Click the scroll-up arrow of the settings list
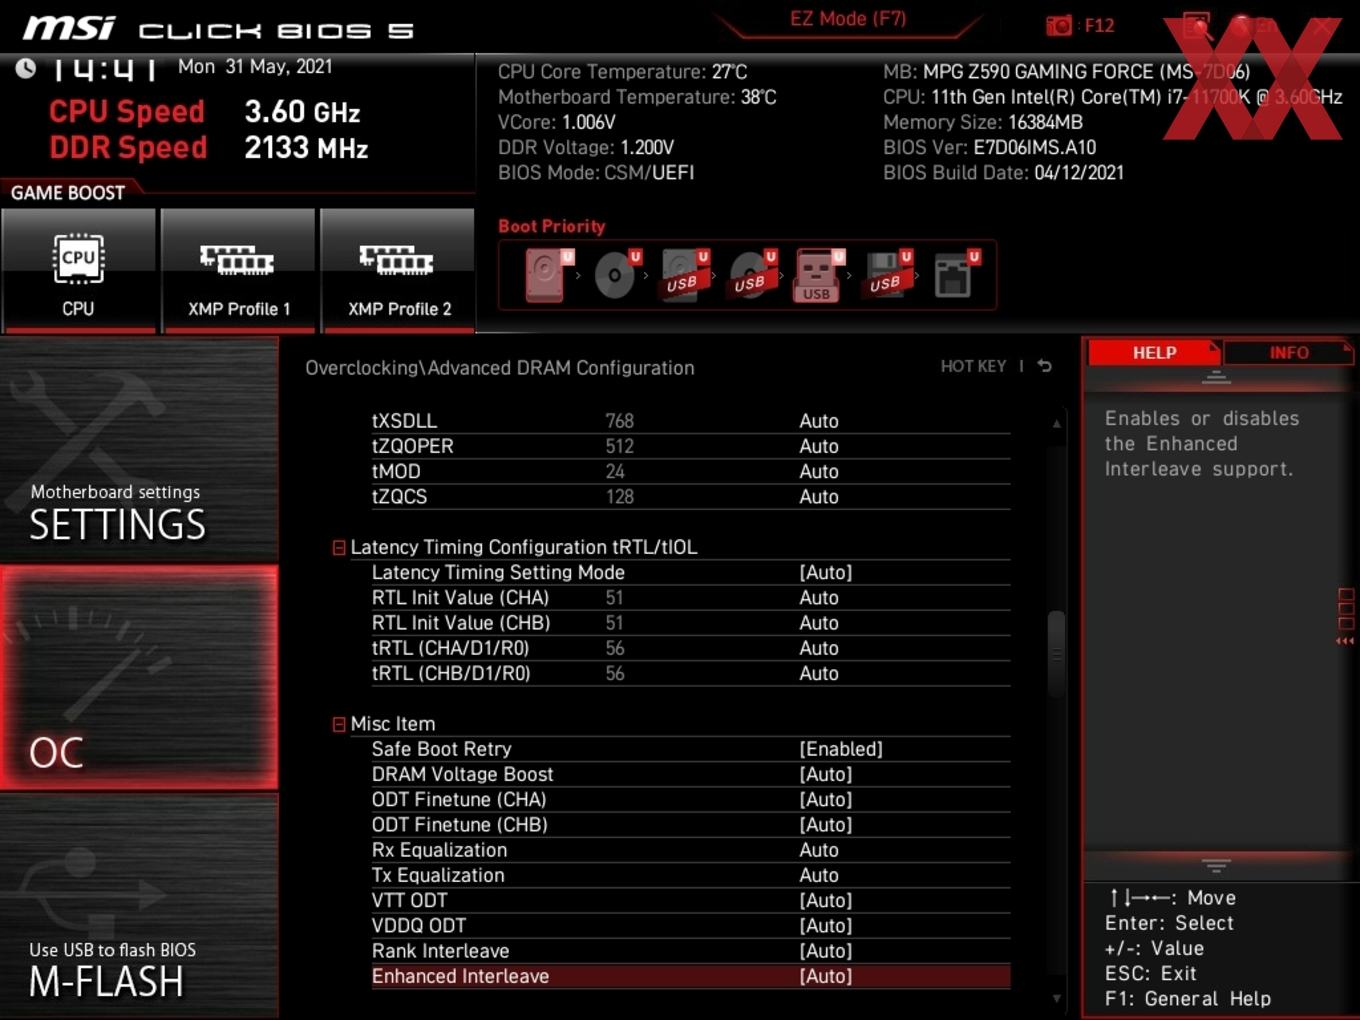Image resolution: width=1360 pixels, height=1020 pixels. click(1056, 424)
